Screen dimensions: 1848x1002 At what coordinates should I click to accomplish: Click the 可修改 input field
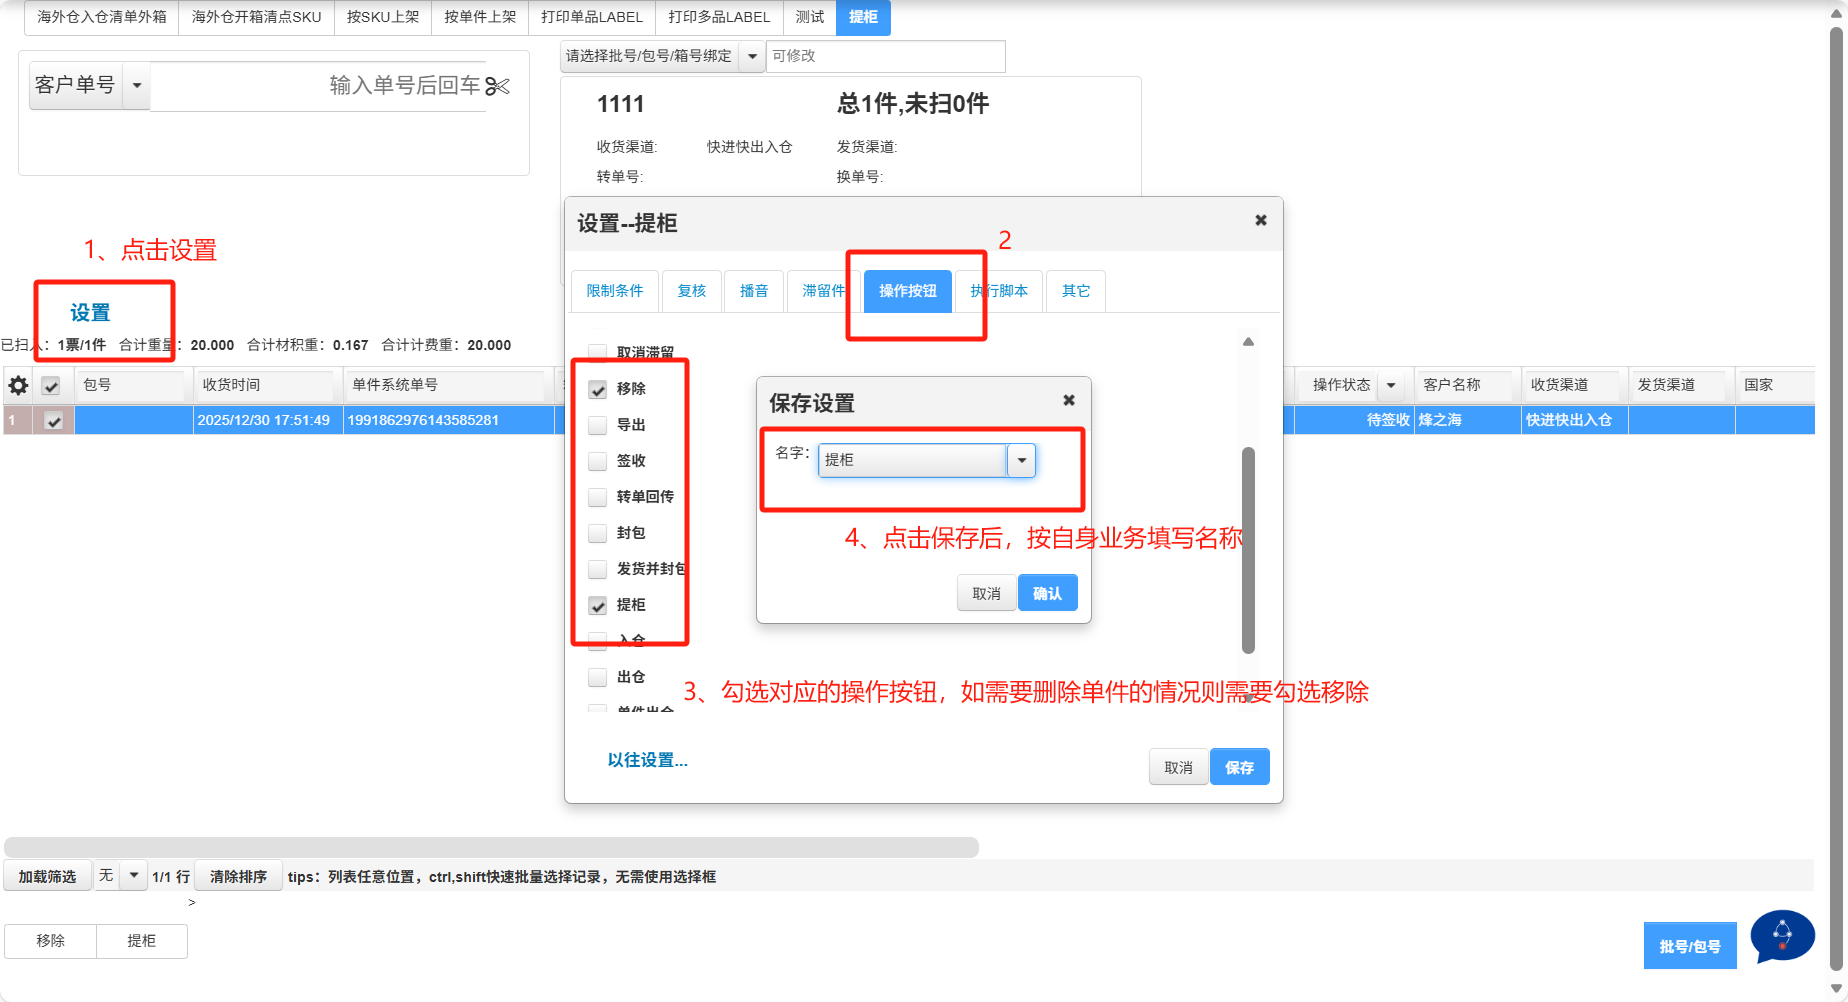(x=884, y=57)
